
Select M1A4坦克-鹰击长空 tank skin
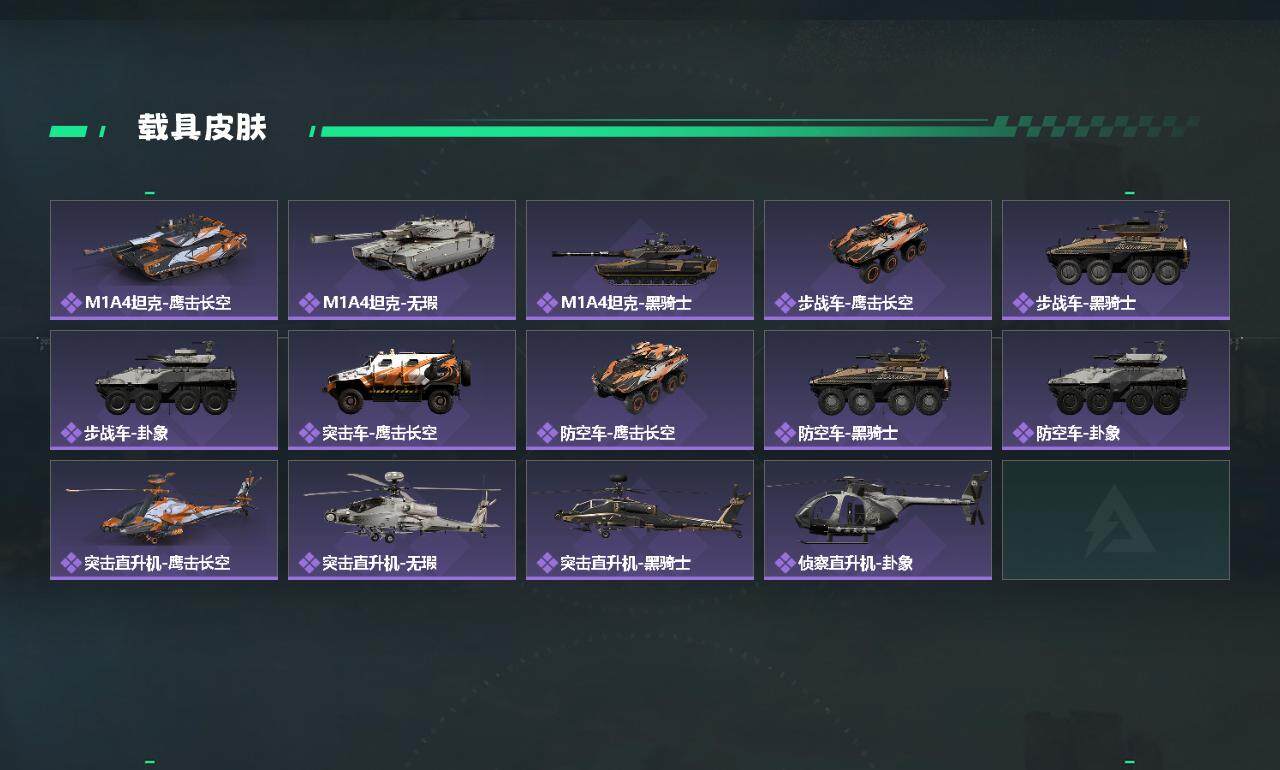click(x=164, y=260)
